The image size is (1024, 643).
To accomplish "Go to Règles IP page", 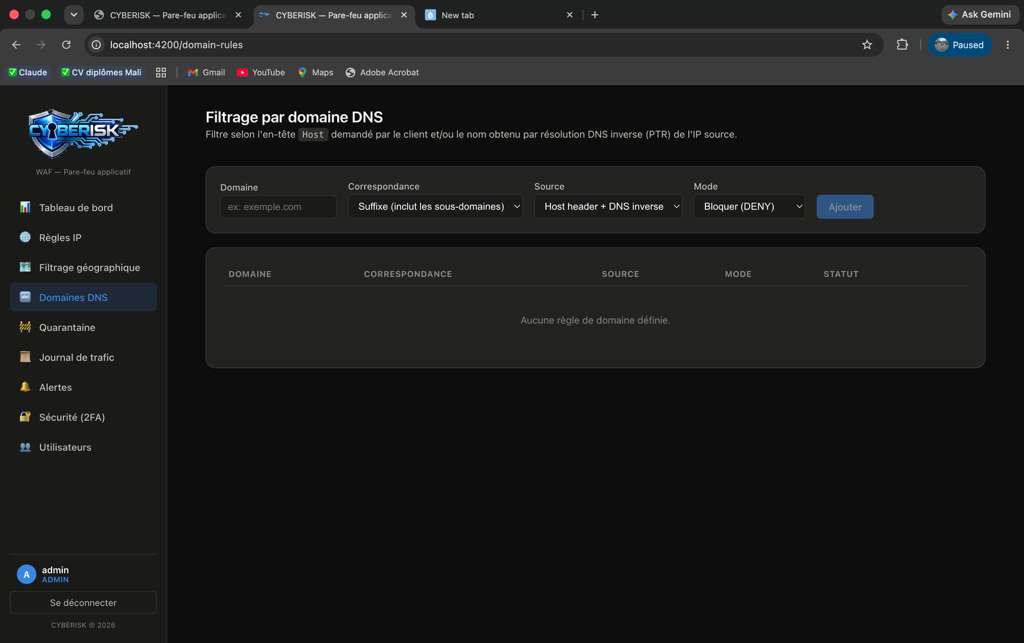I will tap(83, 238).
